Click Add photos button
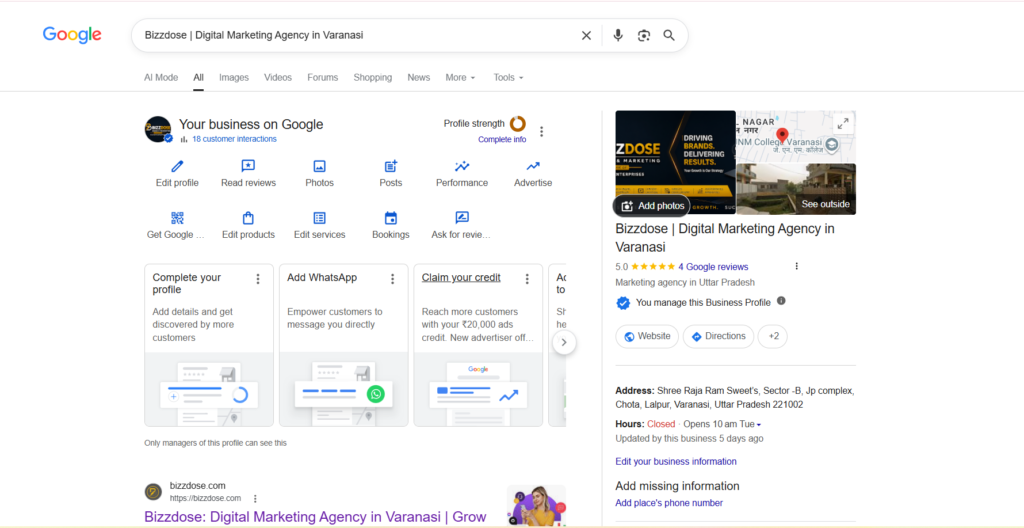 652,206
